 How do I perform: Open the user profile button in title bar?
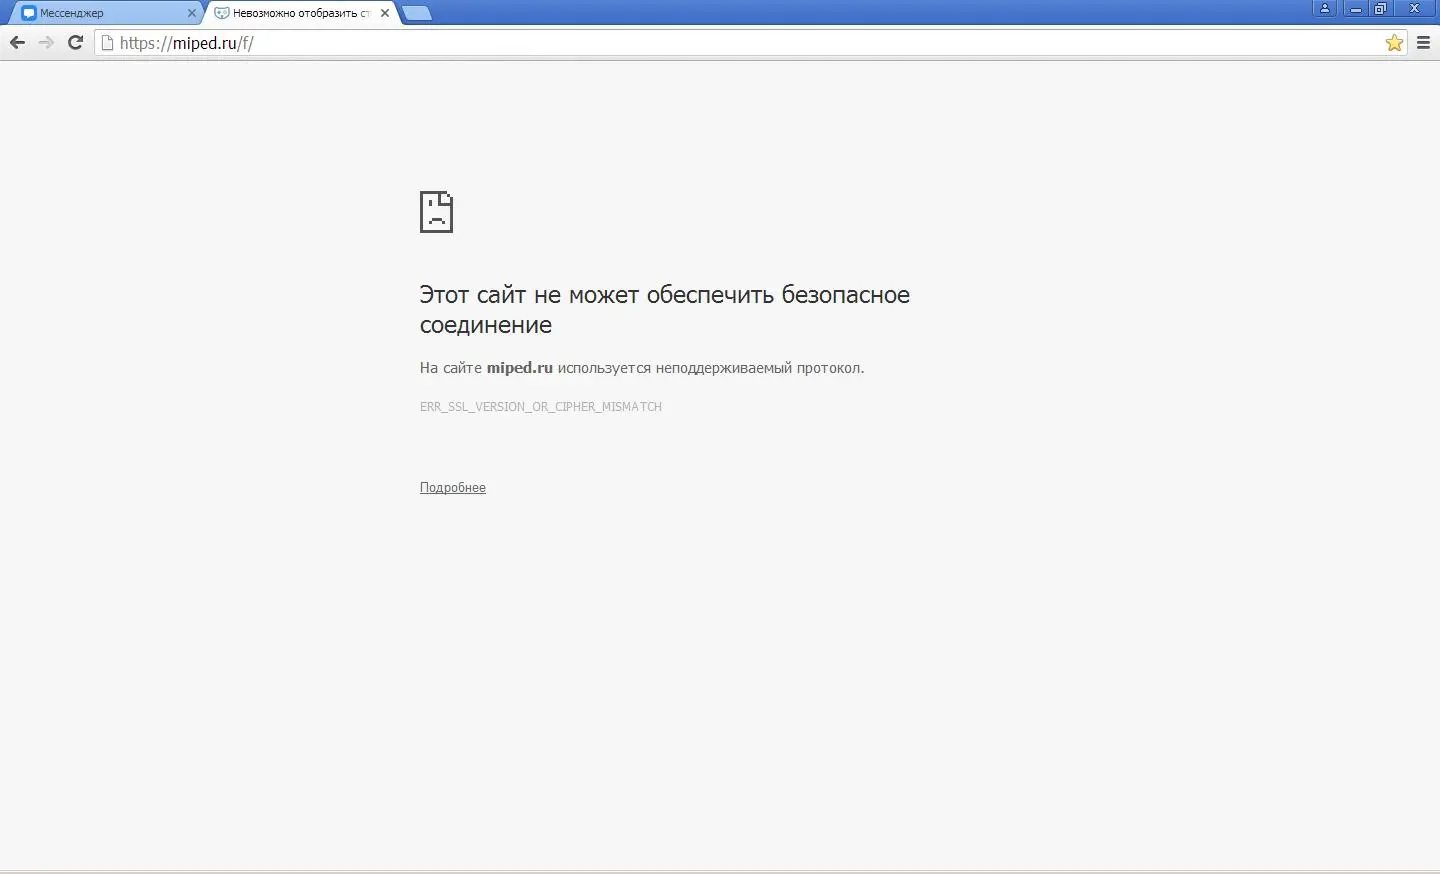tap(1325, 9)
